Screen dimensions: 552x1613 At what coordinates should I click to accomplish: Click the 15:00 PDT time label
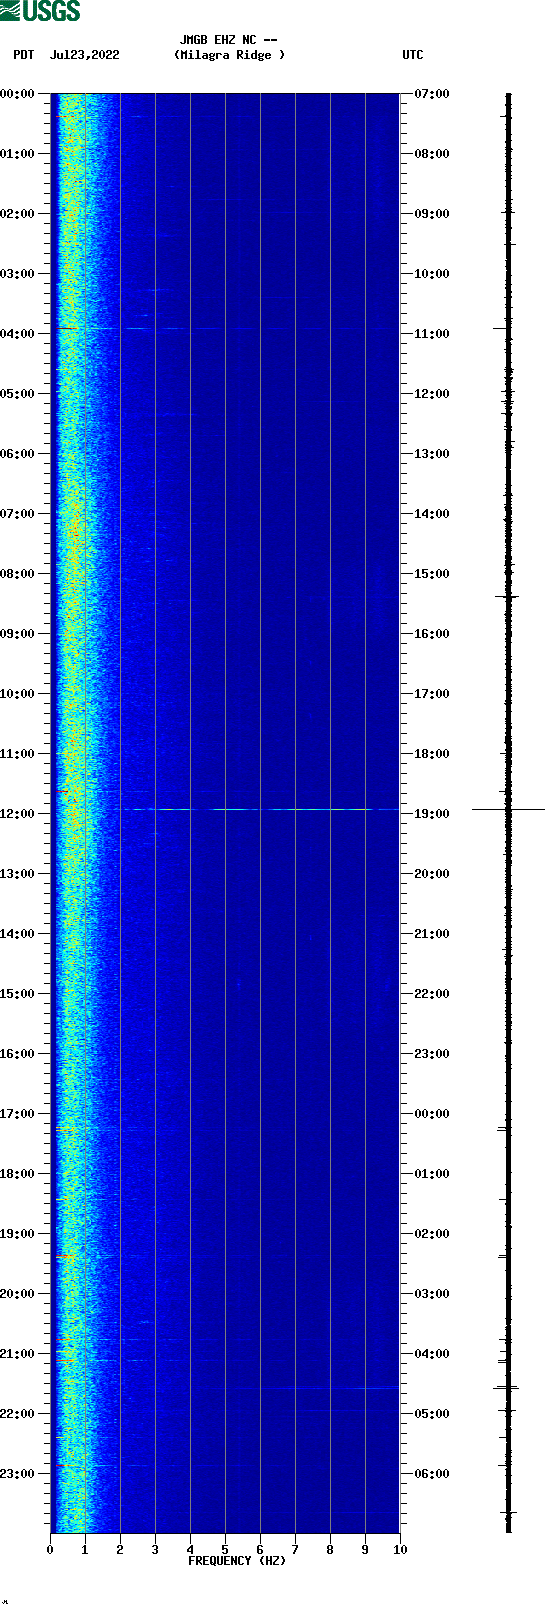tap(18, 994)
